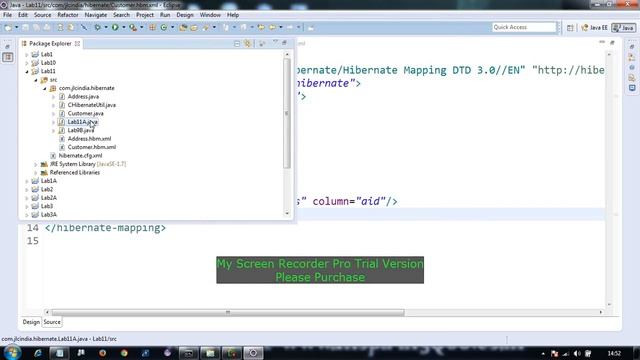Collapse the src folder
The image size is (640, 360).
(x=36, y=80)
